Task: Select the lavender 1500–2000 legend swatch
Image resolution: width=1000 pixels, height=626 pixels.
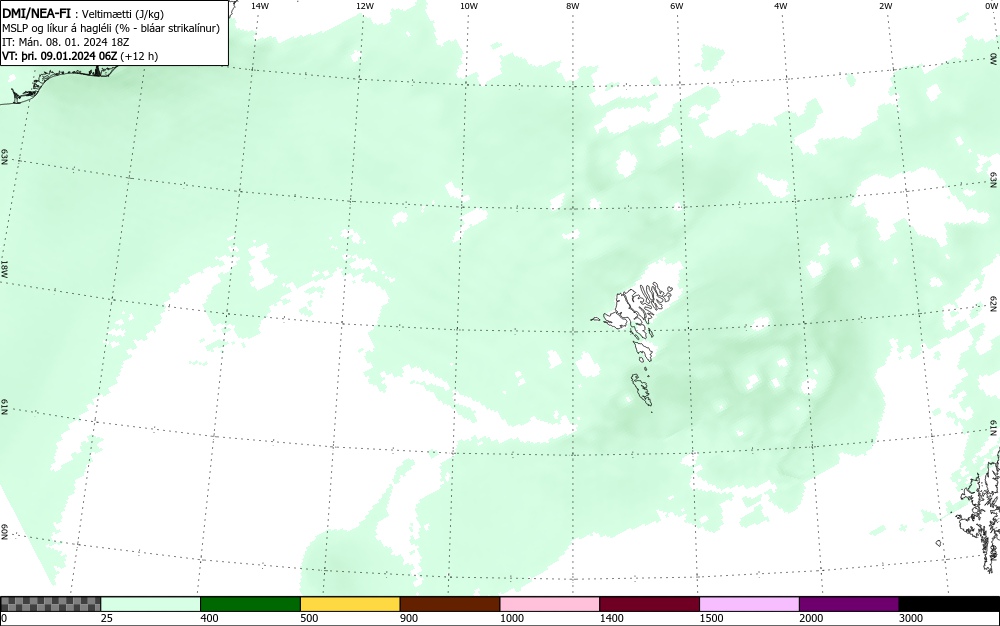Action: 749,604
